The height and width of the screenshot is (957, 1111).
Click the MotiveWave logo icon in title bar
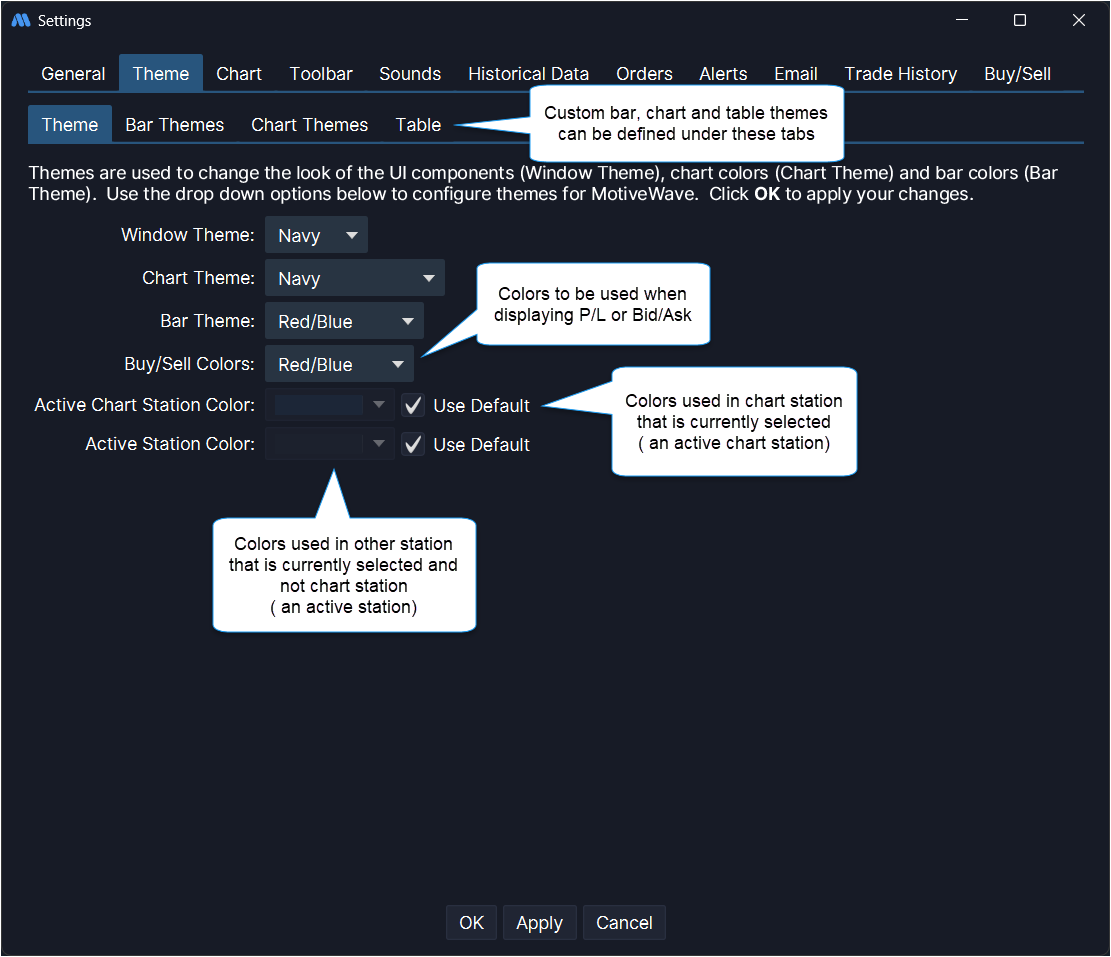click(x=20, y=20)
